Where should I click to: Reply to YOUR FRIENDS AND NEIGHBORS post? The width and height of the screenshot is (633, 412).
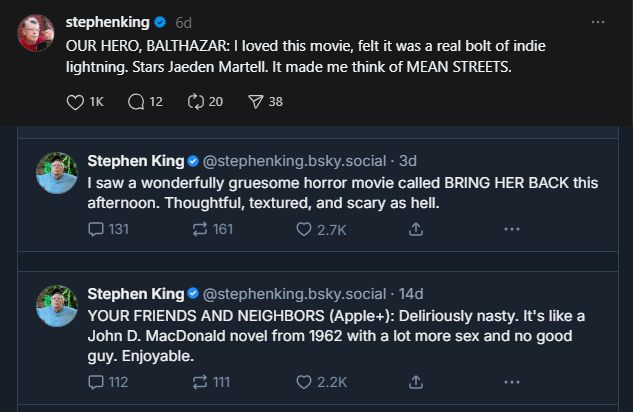pos(96,381)
